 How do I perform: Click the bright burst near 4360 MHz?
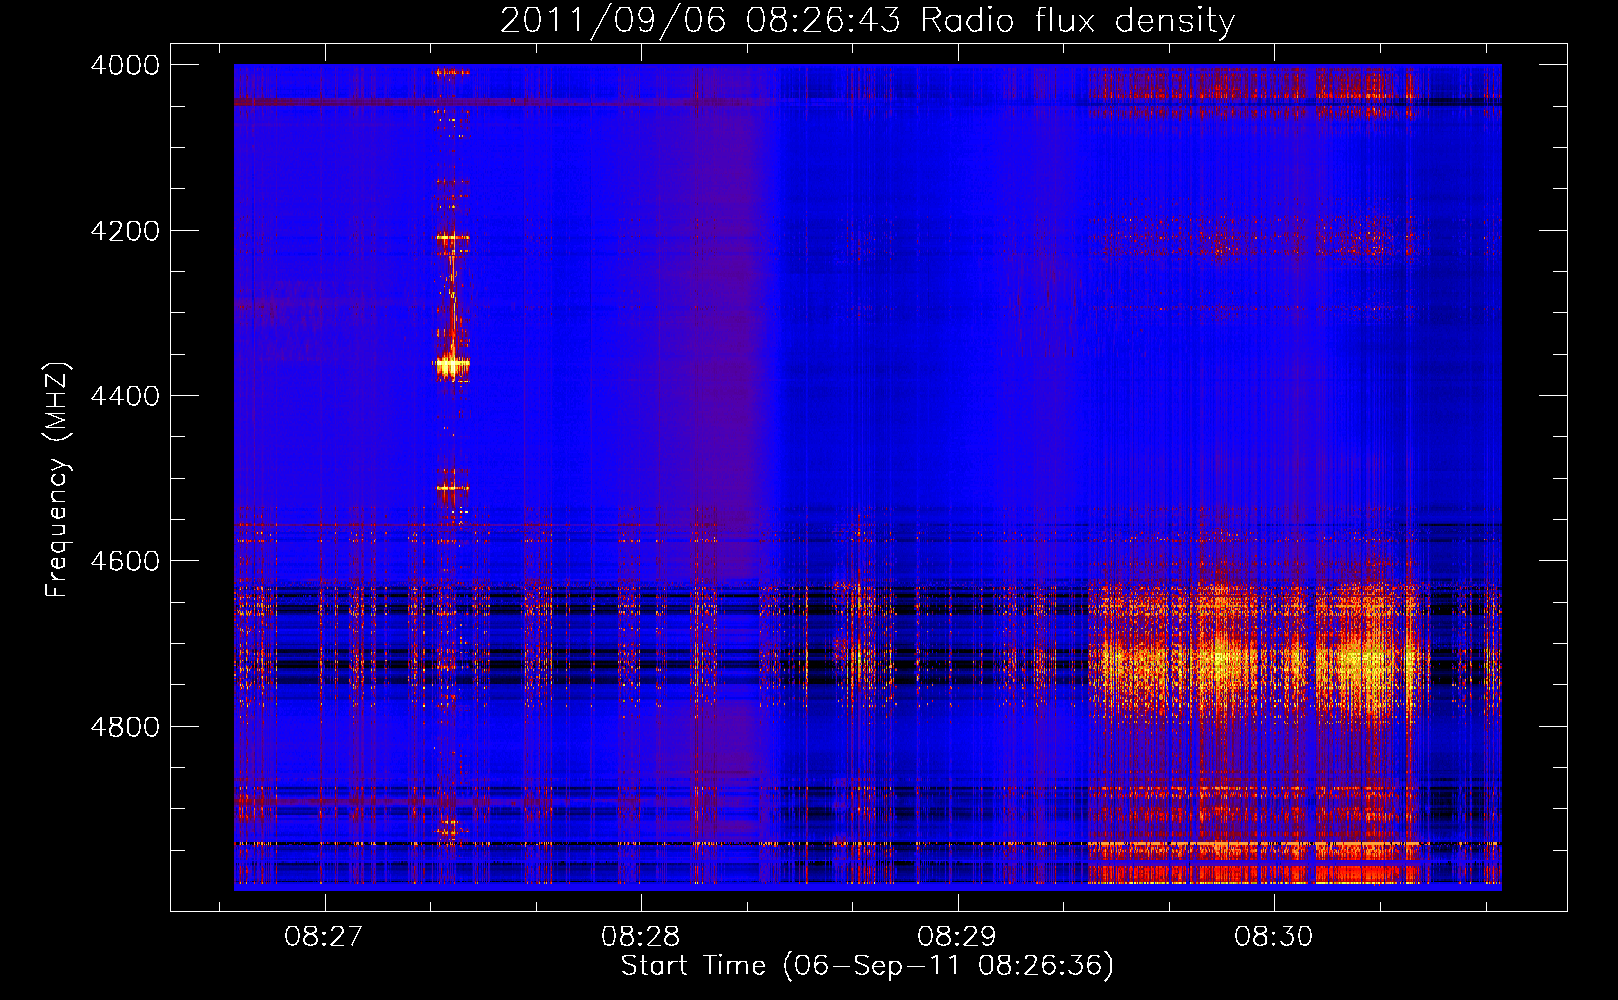point(452,366)
